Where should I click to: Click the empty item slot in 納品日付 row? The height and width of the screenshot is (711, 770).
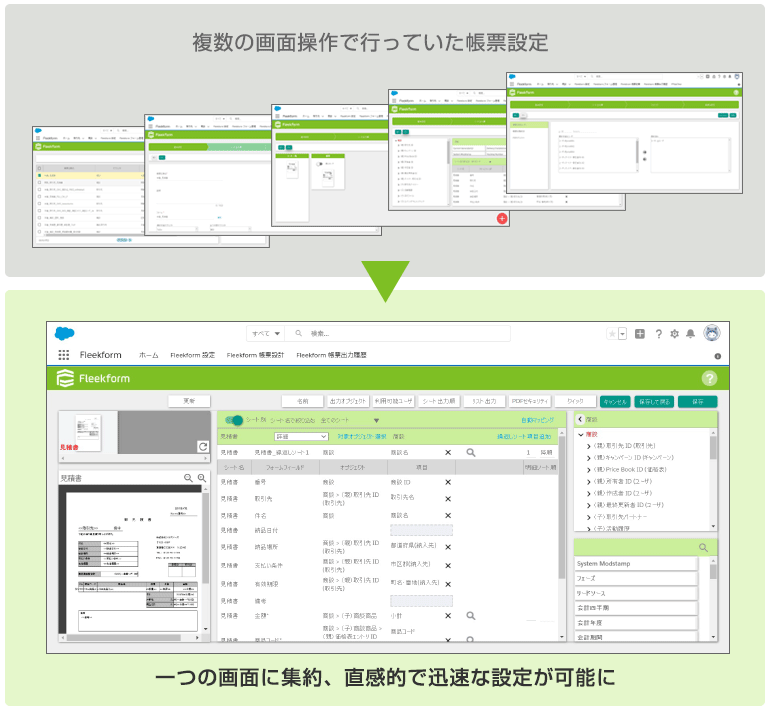click(421, 530)
